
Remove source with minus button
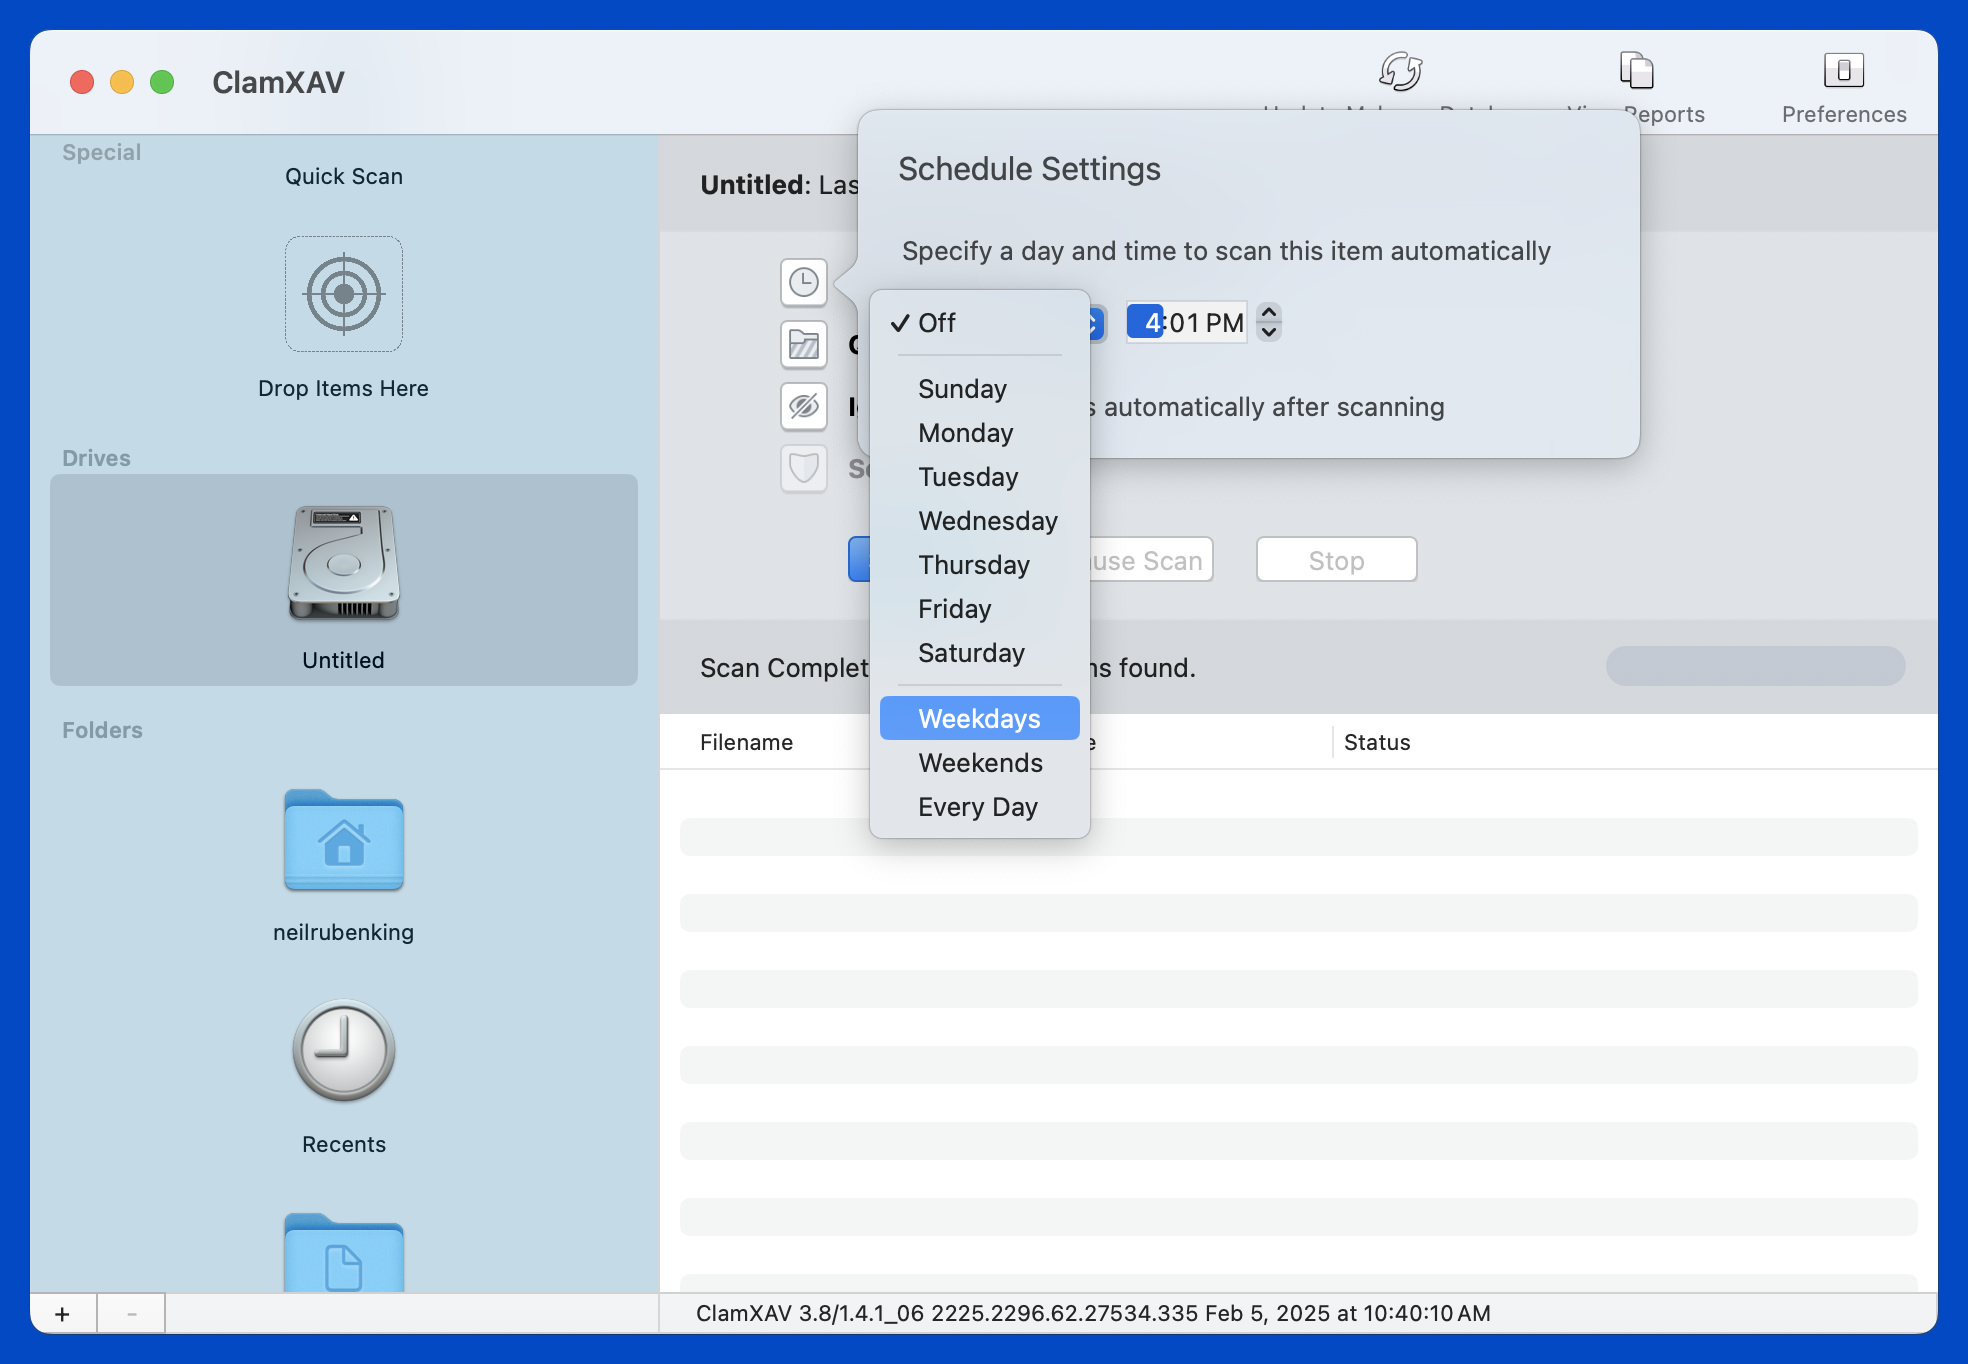coord(131,1314)
